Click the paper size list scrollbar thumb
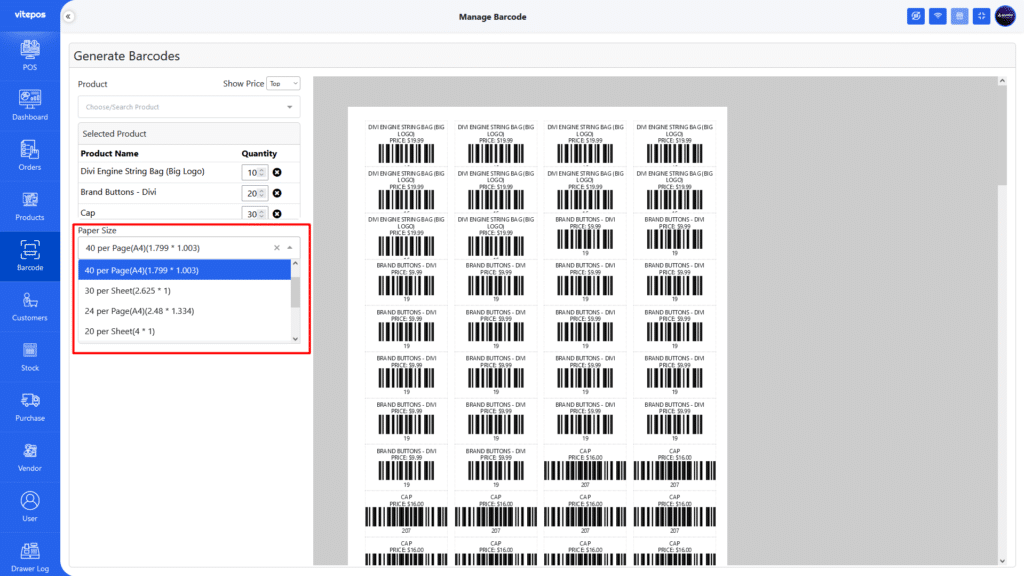Image resolution: width=1024 pixels, height=576 pixels. 295,292
